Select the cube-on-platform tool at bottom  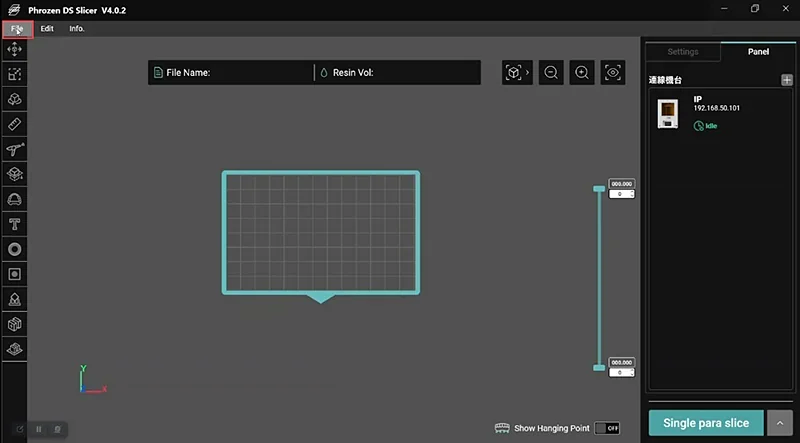point(14,350)
